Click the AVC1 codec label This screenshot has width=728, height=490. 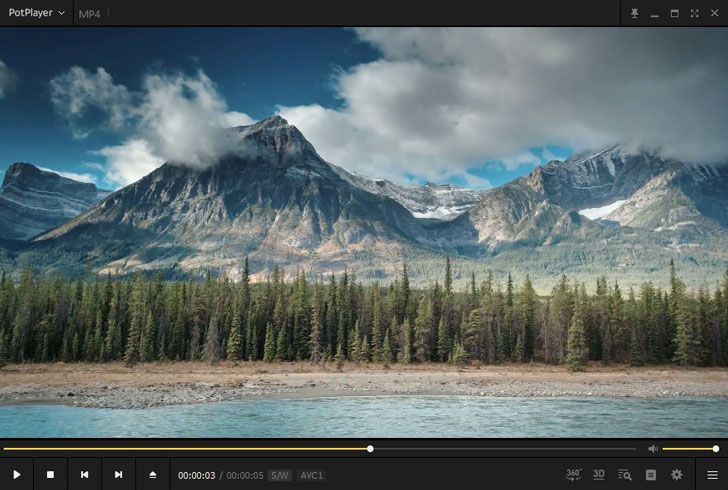pos(311,476)
